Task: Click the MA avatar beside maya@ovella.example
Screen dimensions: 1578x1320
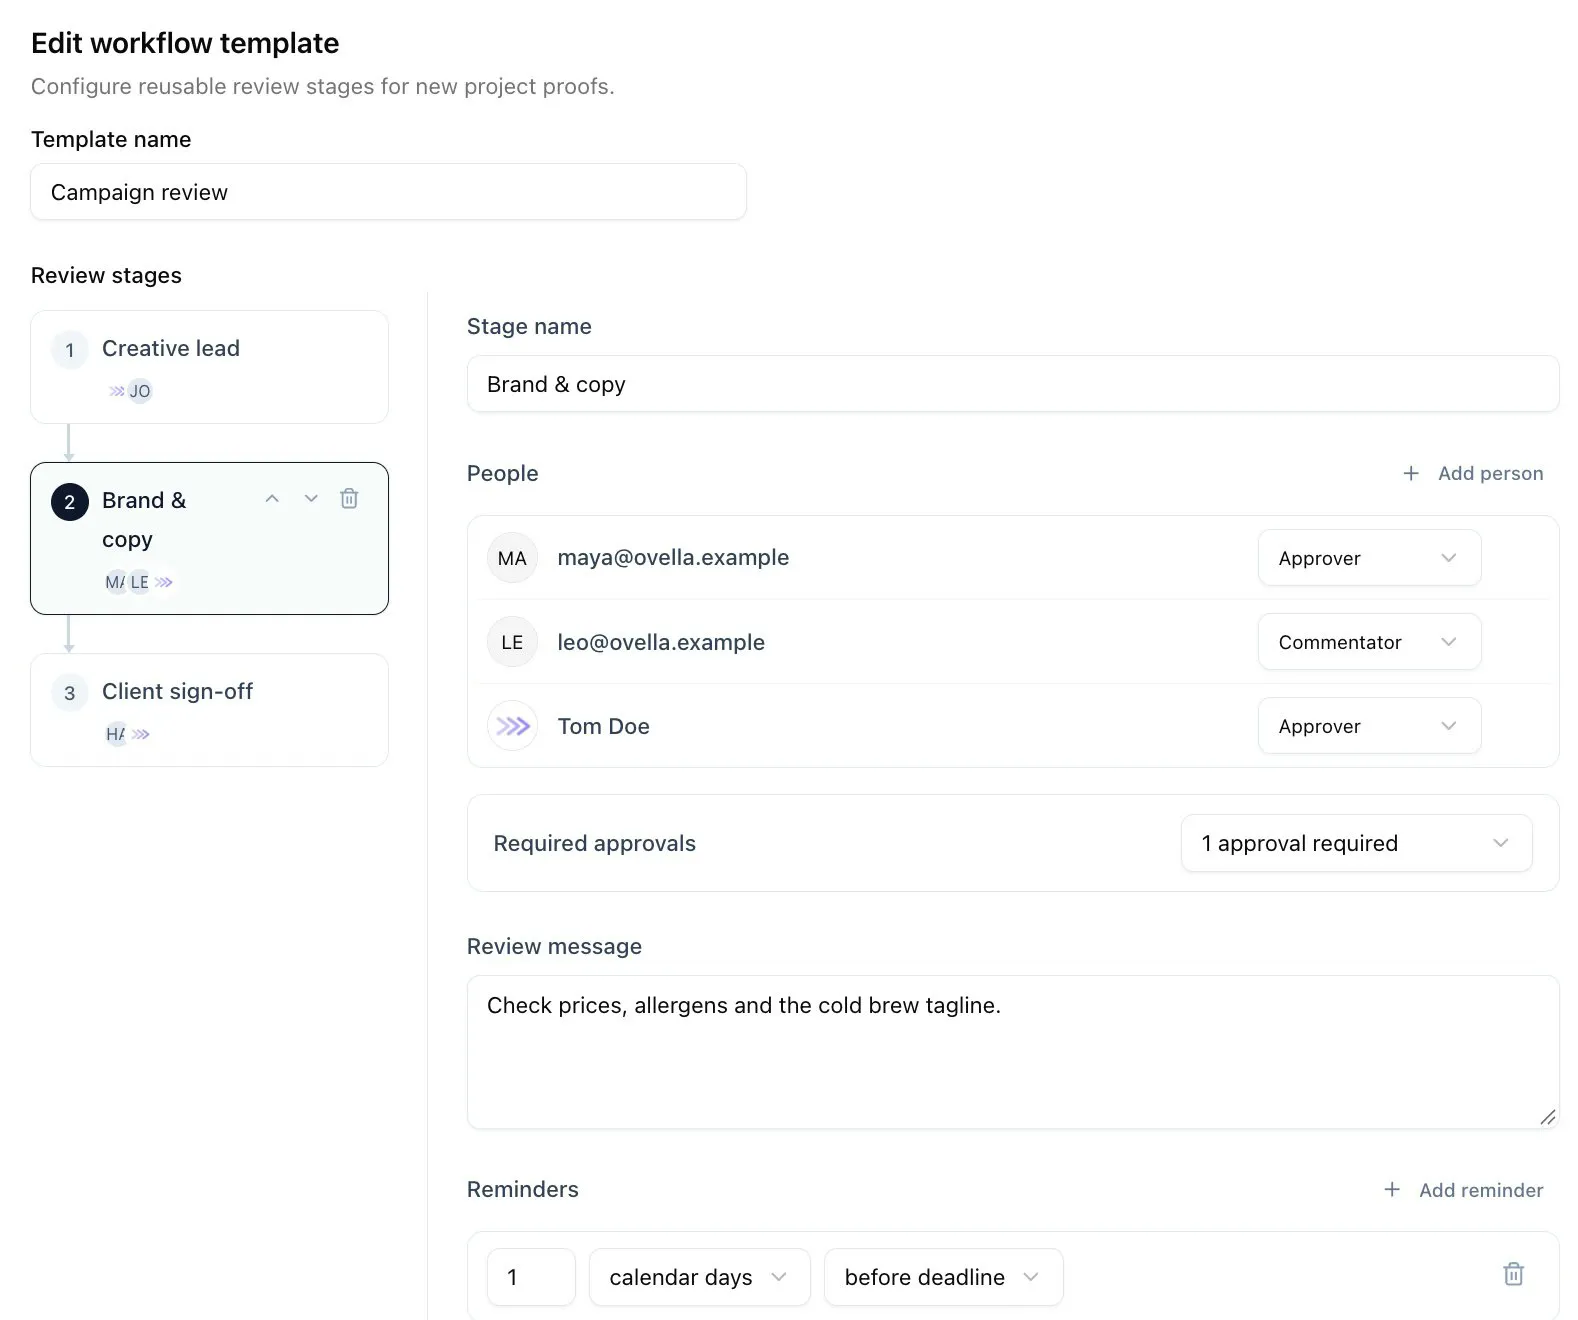Action: (512, 558)
